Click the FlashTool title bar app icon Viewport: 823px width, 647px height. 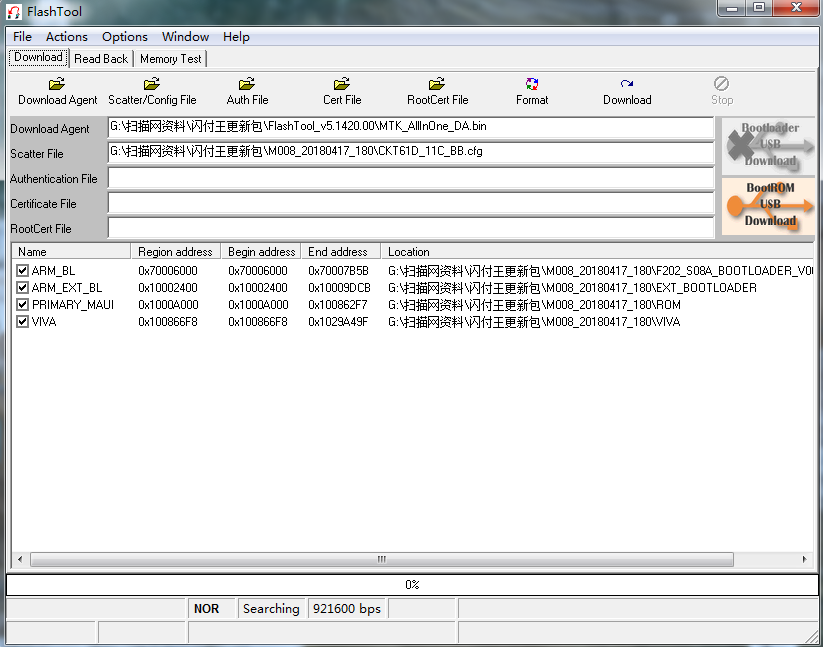14,12
